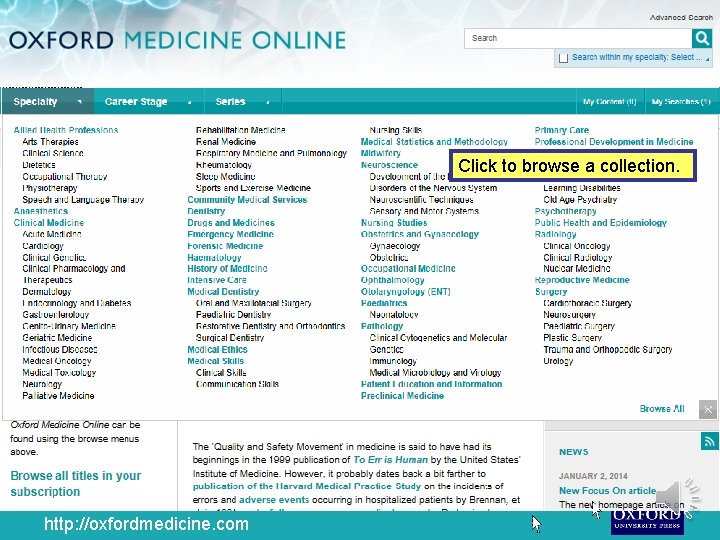Browse Forensic Medicine
Viewport: 720px width, 540px height.
(x=225, y=246)
